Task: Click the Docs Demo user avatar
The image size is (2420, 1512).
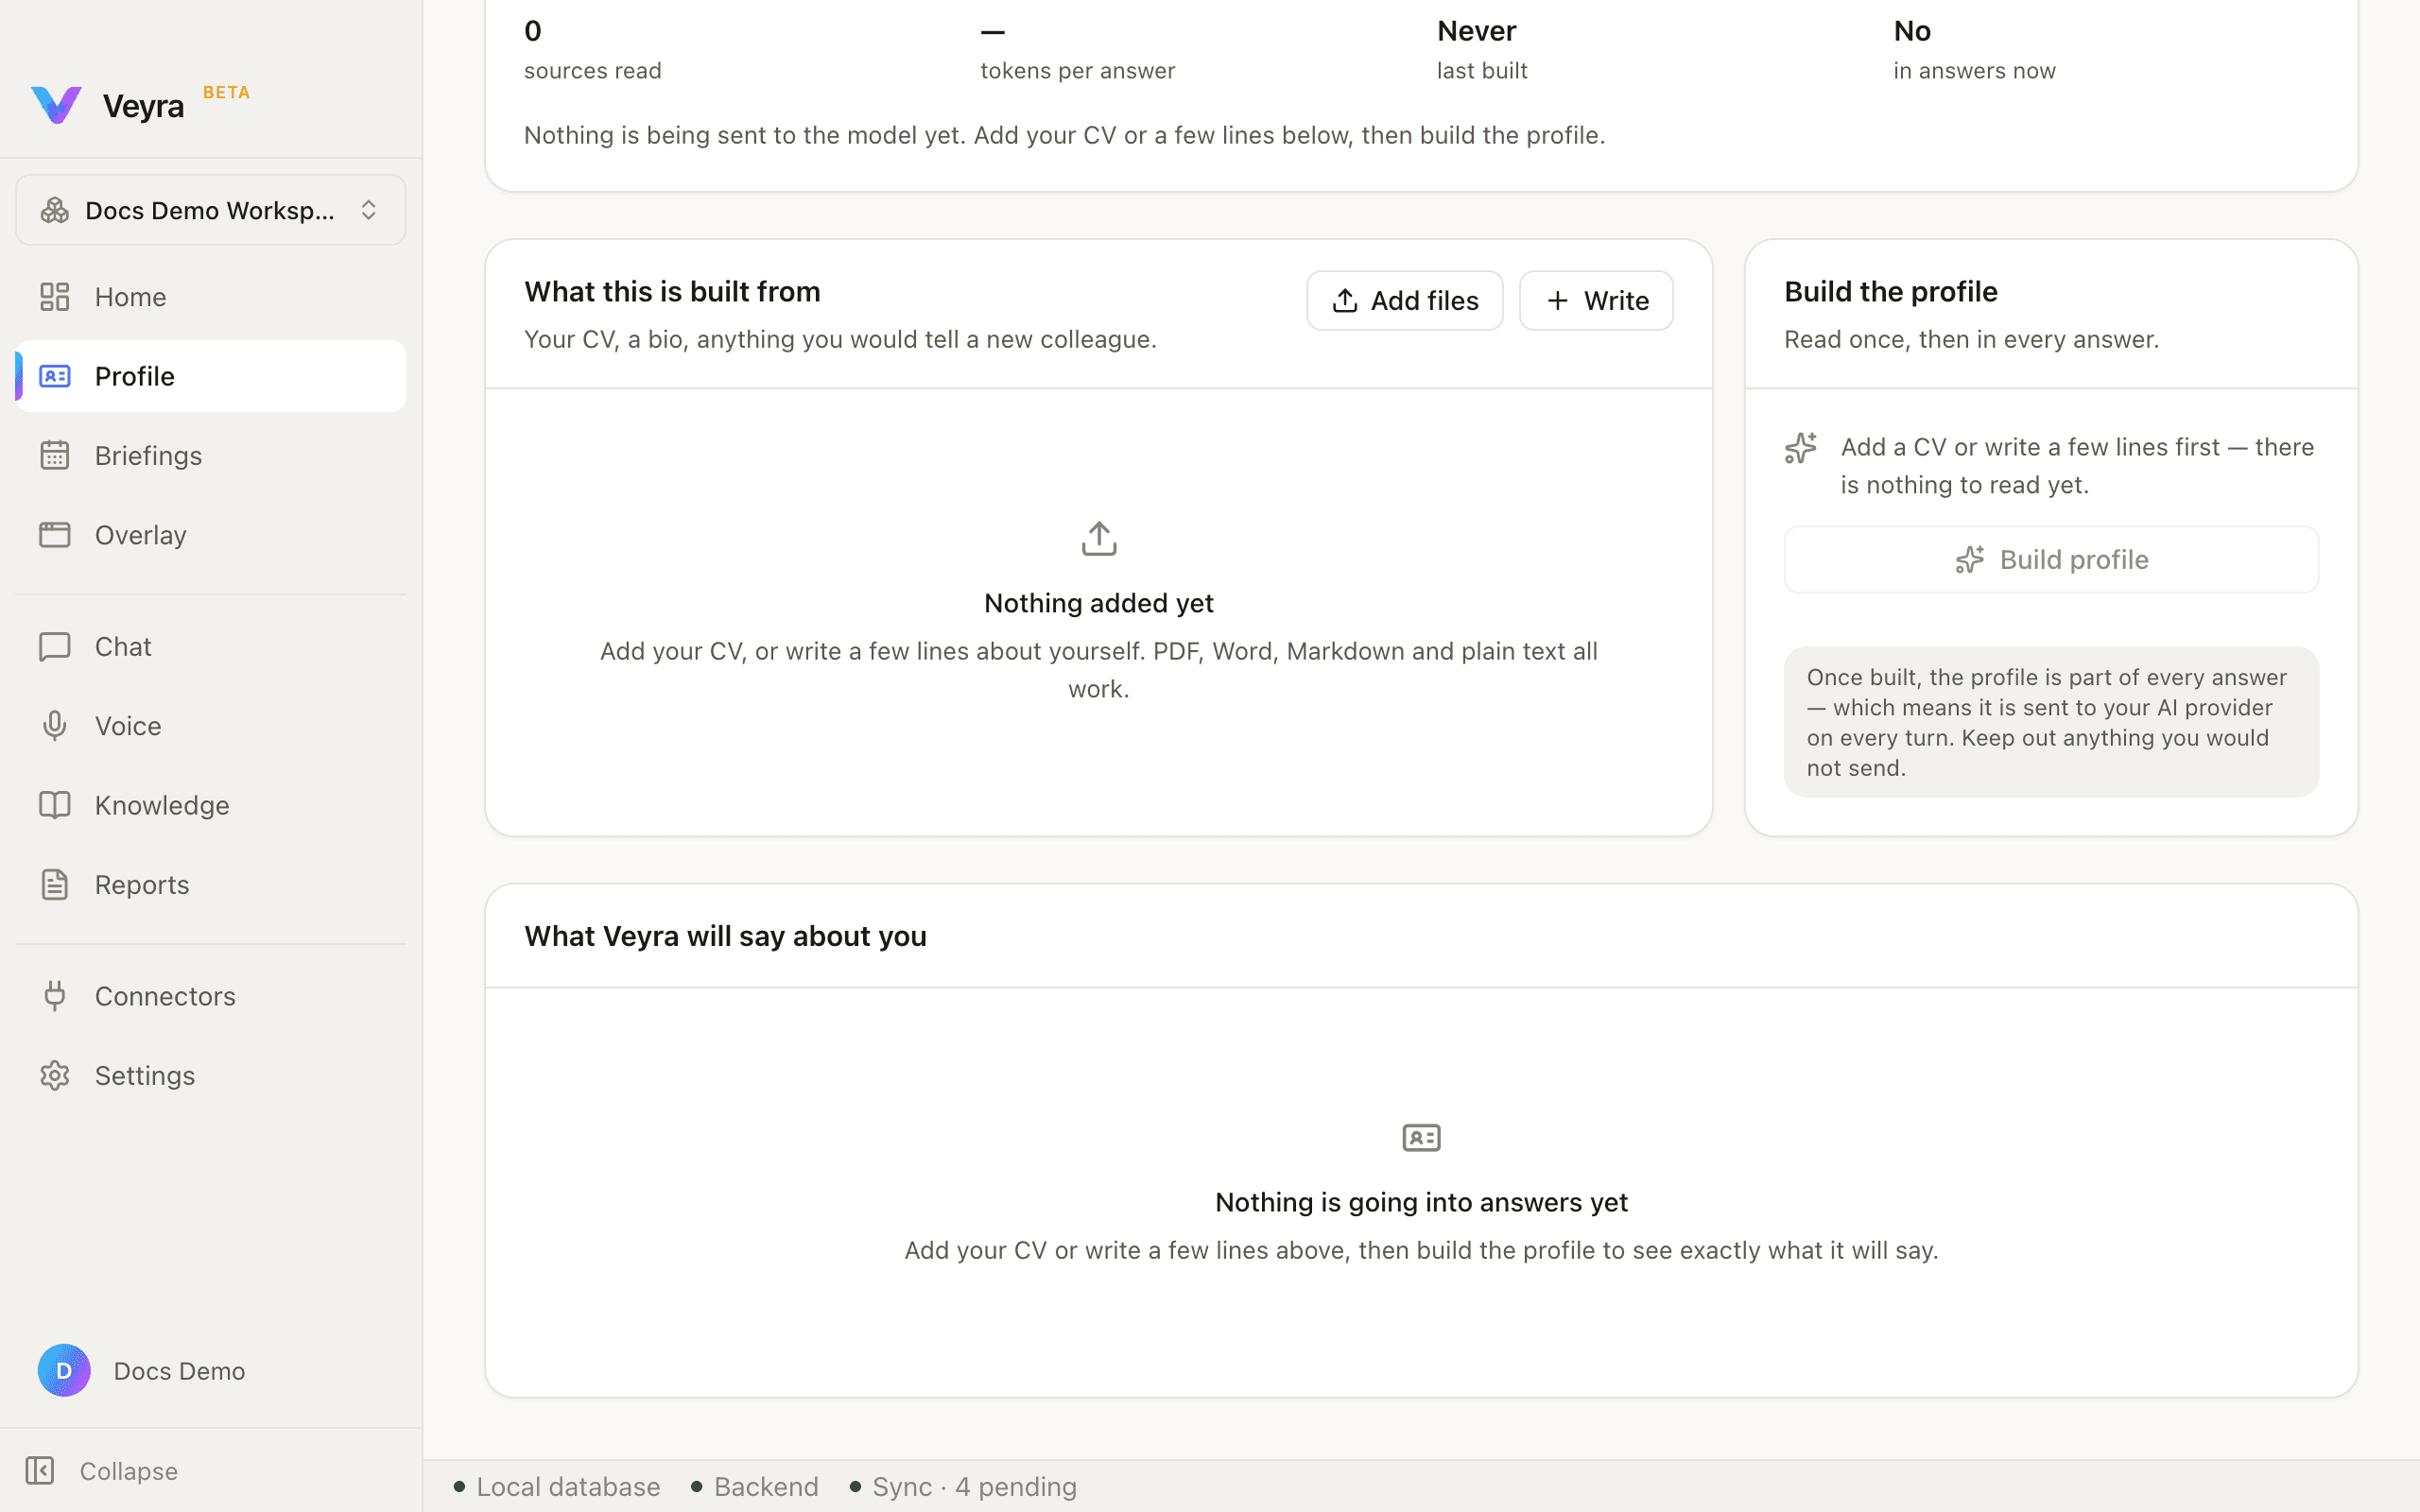Action: (x=64, y=1370)
